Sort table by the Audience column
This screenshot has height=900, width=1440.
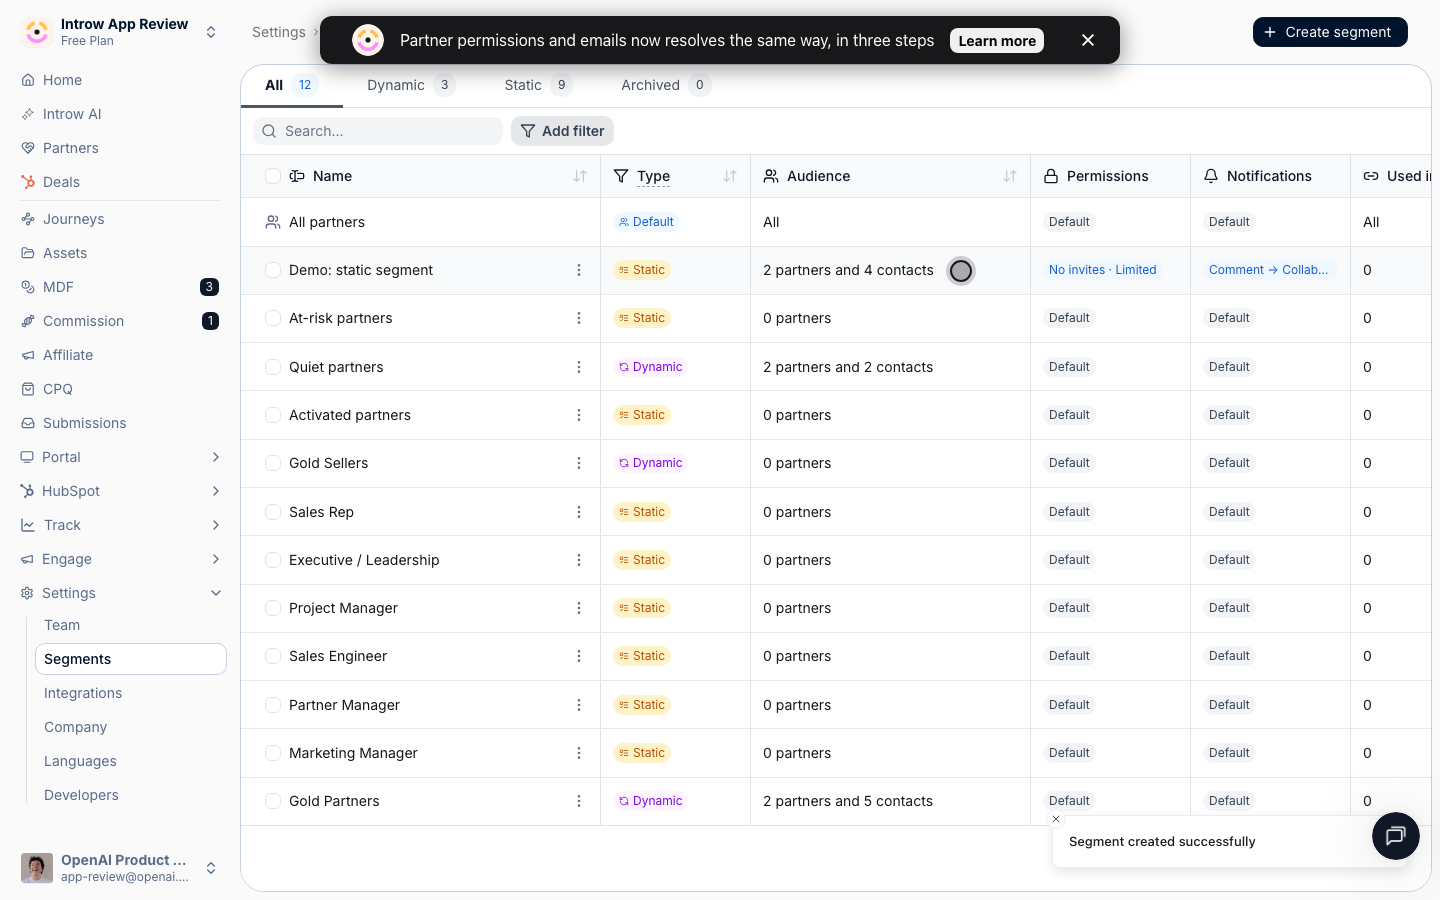point(1010,176)
